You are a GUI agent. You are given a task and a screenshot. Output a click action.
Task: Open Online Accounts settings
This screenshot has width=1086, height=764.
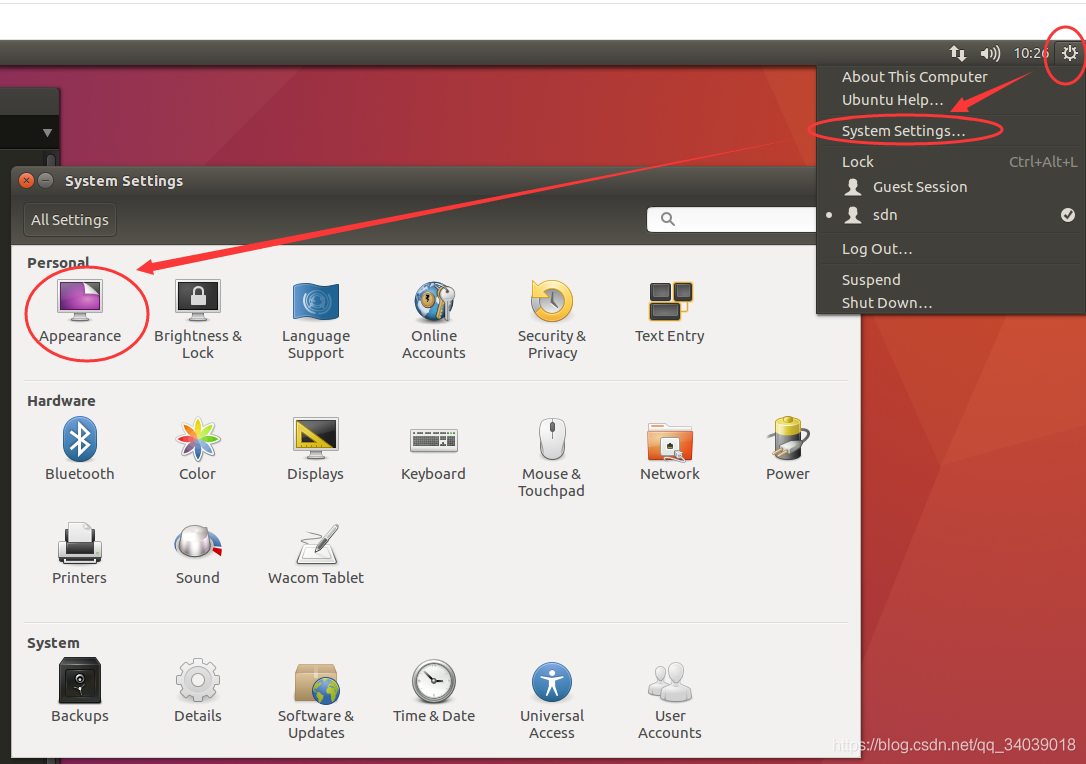(434, 319)
